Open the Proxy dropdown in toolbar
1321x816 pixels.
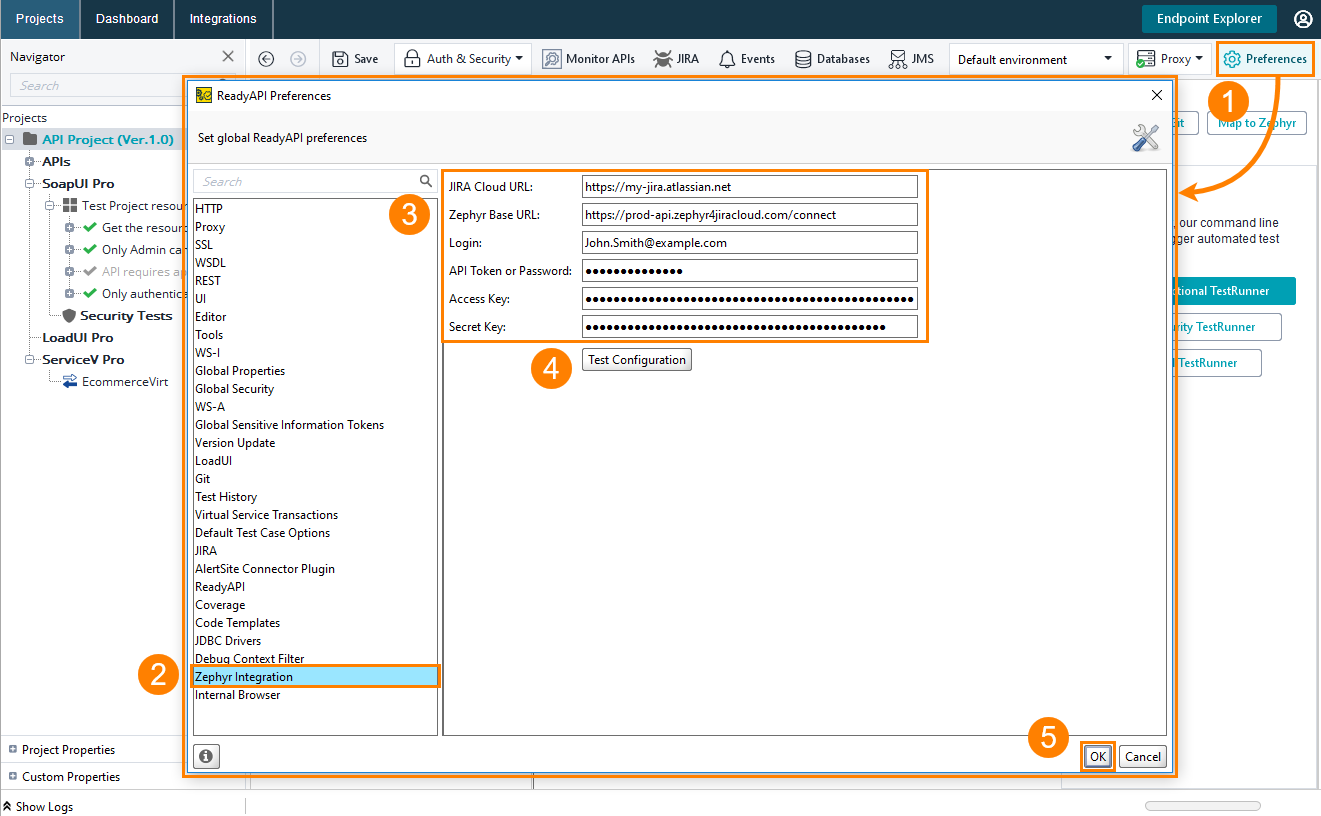[1170, 59]
